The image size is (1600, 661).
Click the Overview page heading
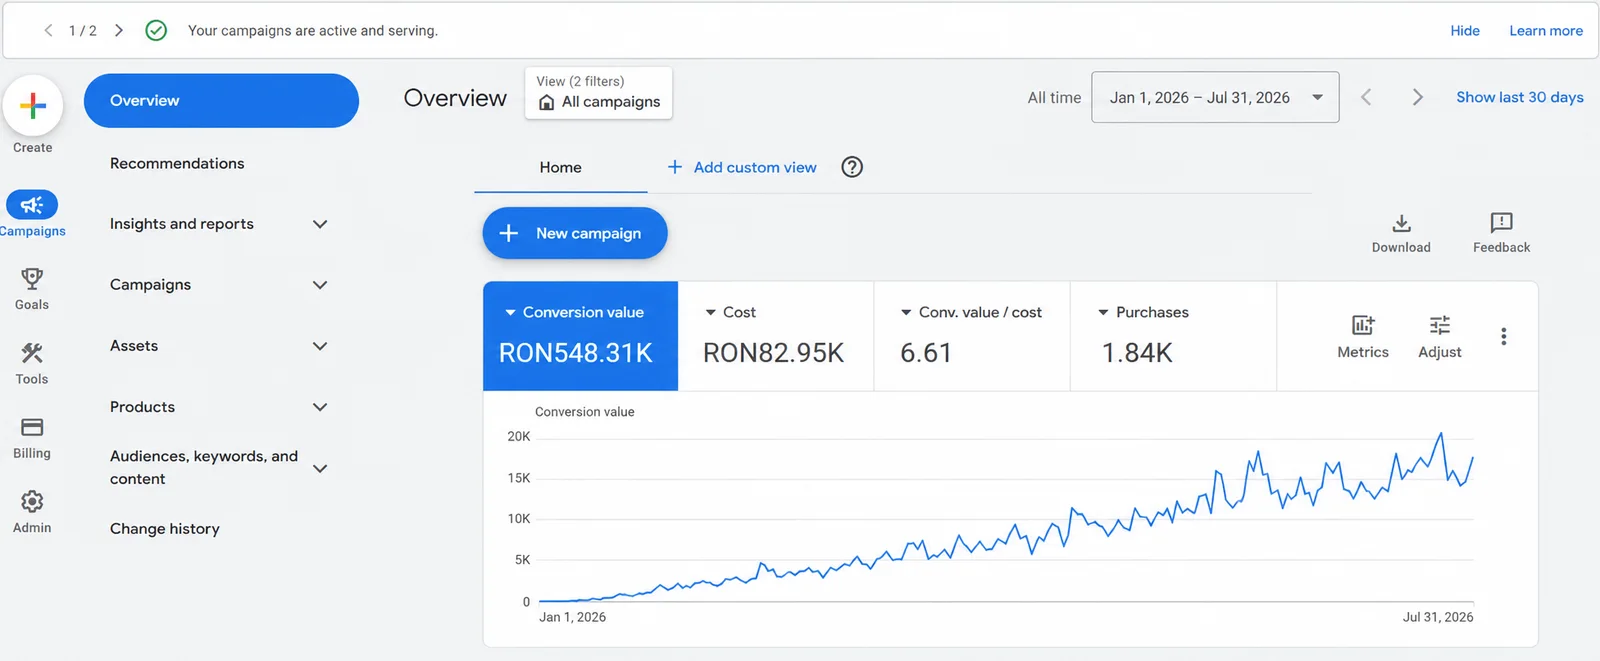[455, 98]
